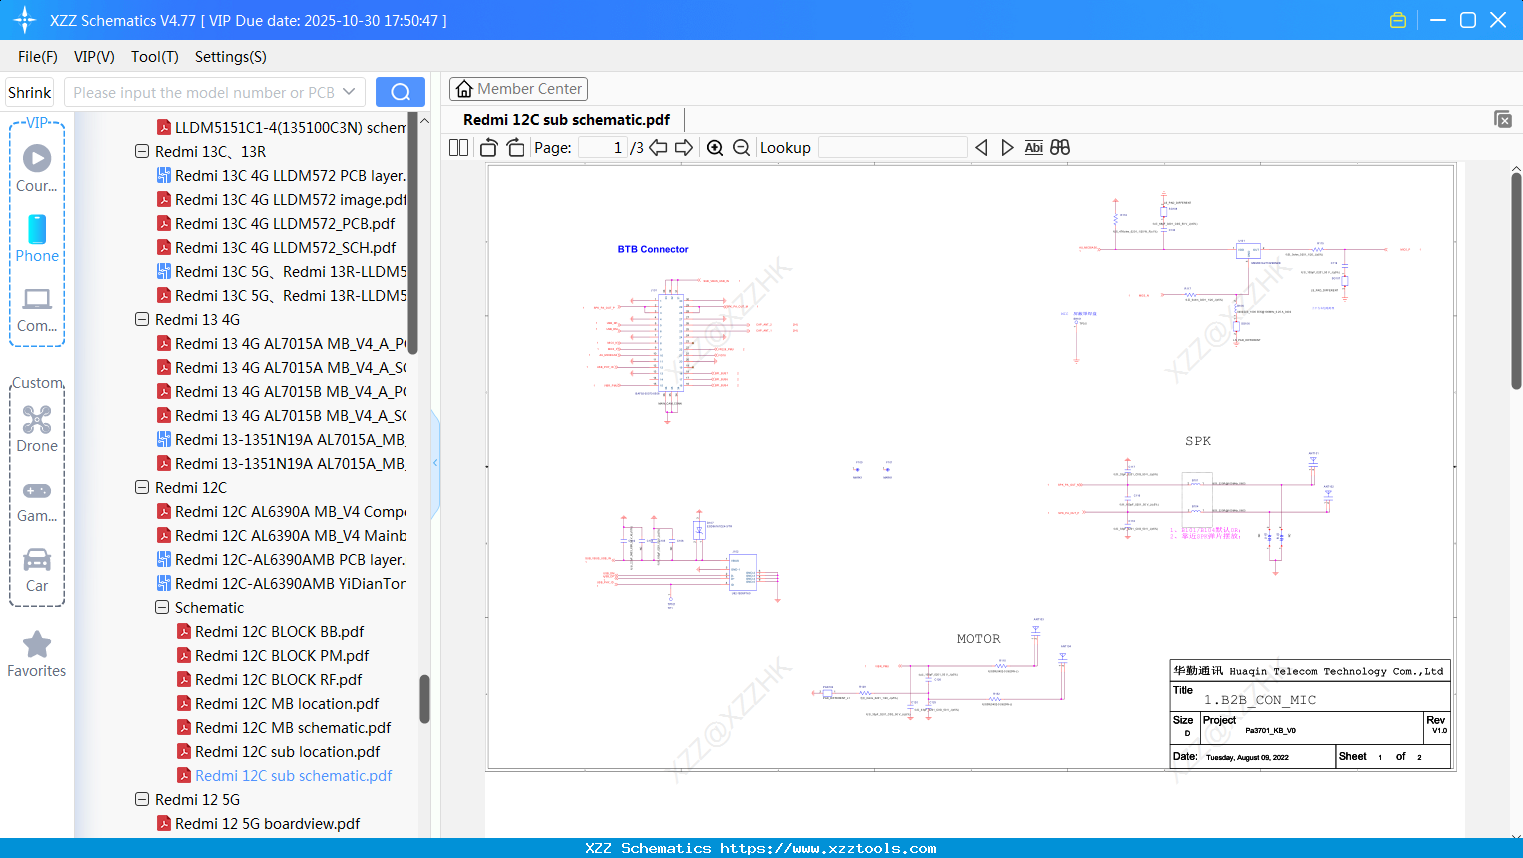
Task: Open text selection with the Abi tool
Action: tap(1033, 147)
